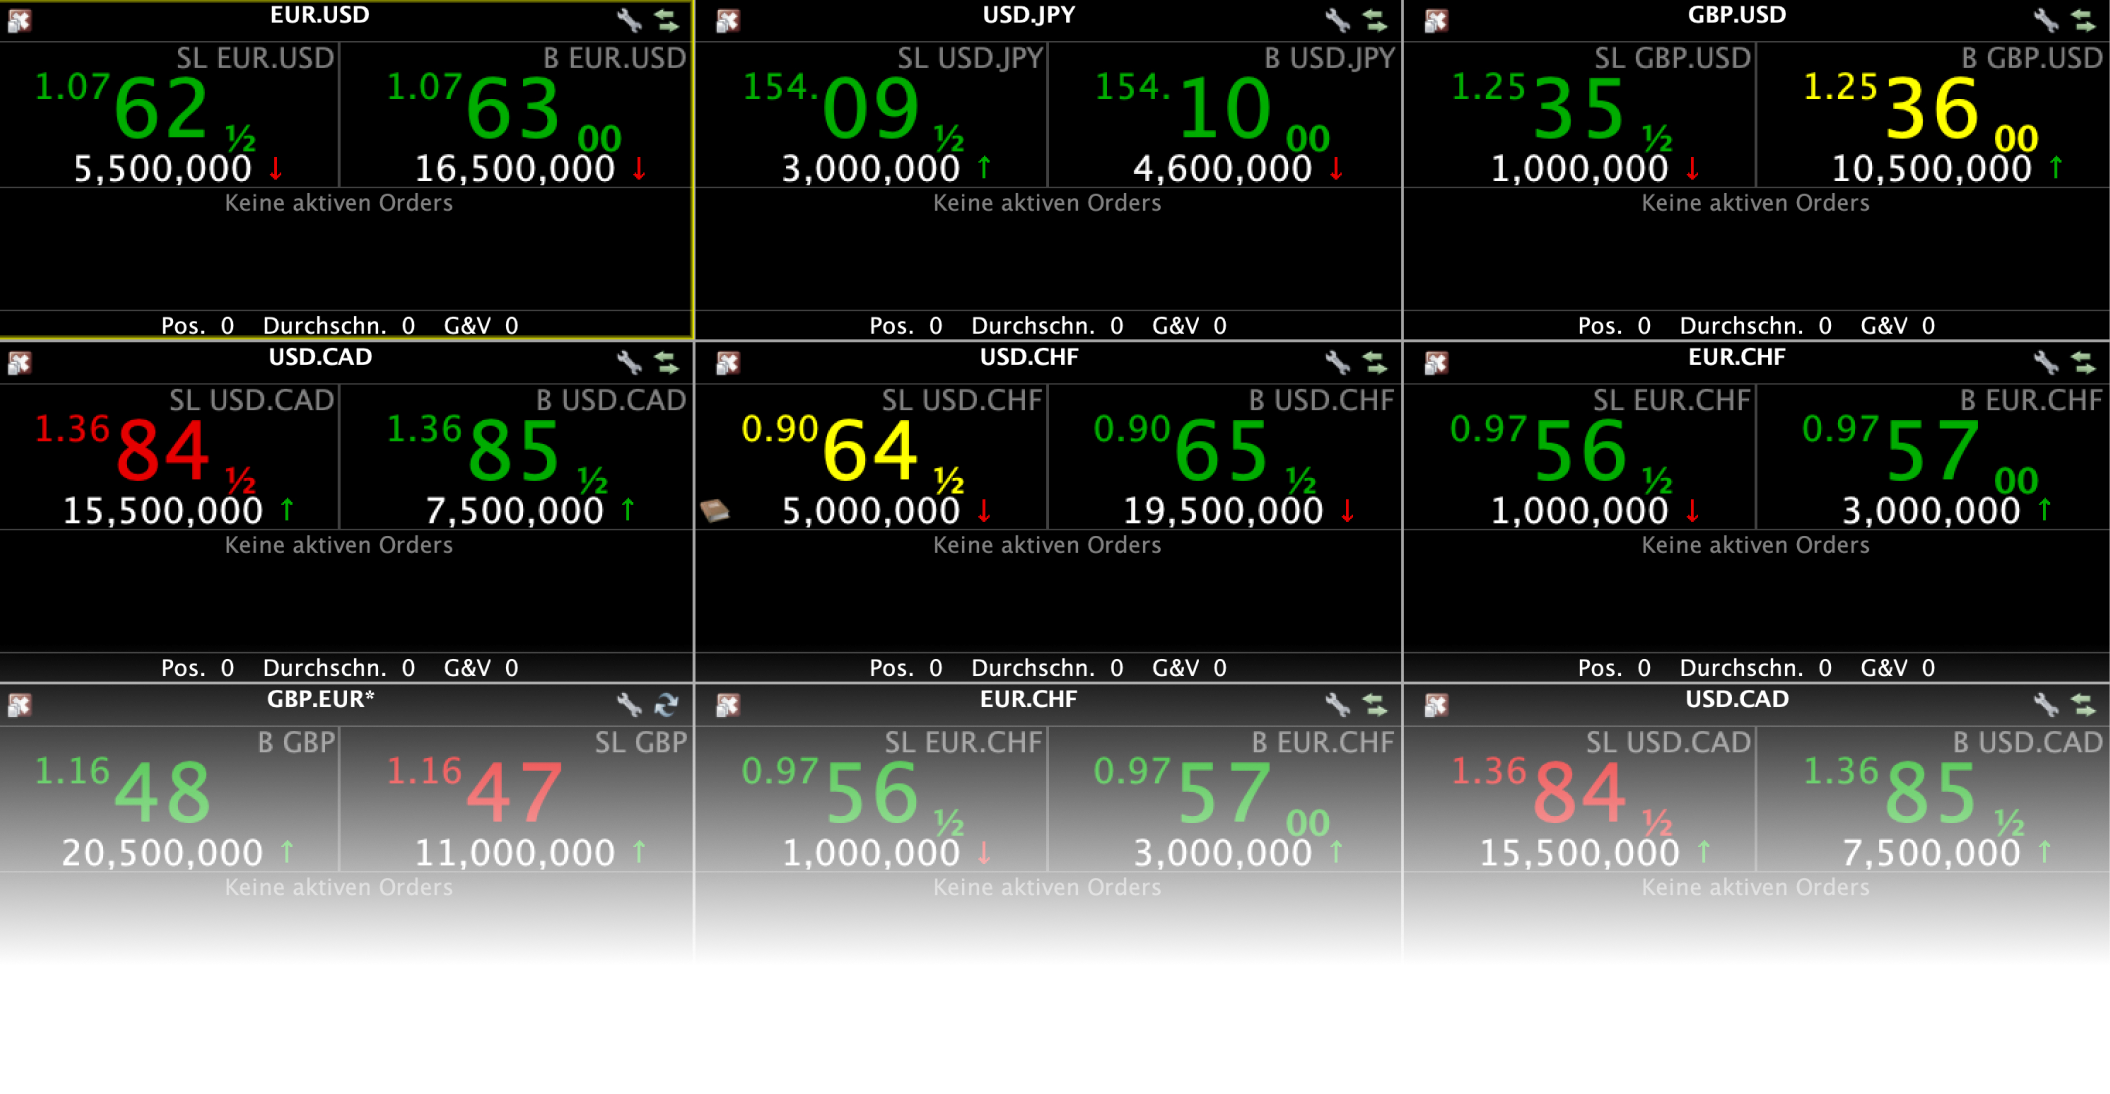Screen dimensions: 2110x1094
Task: Click swap-arrows icon in GBP.USD panel header
Action: 2083,20
